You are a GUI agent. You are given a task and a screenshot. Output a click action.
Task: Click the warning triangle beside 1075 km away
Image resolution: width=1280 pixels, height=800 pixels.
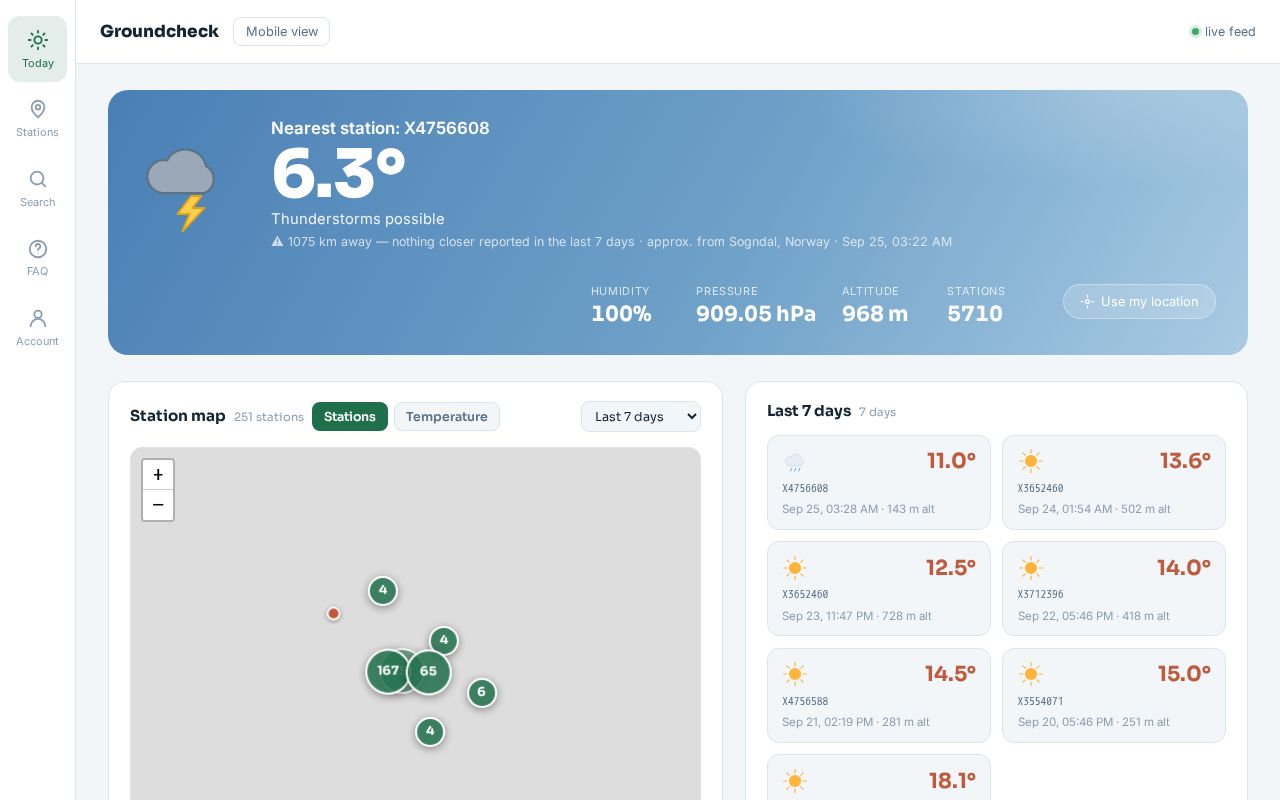point(277,242)
